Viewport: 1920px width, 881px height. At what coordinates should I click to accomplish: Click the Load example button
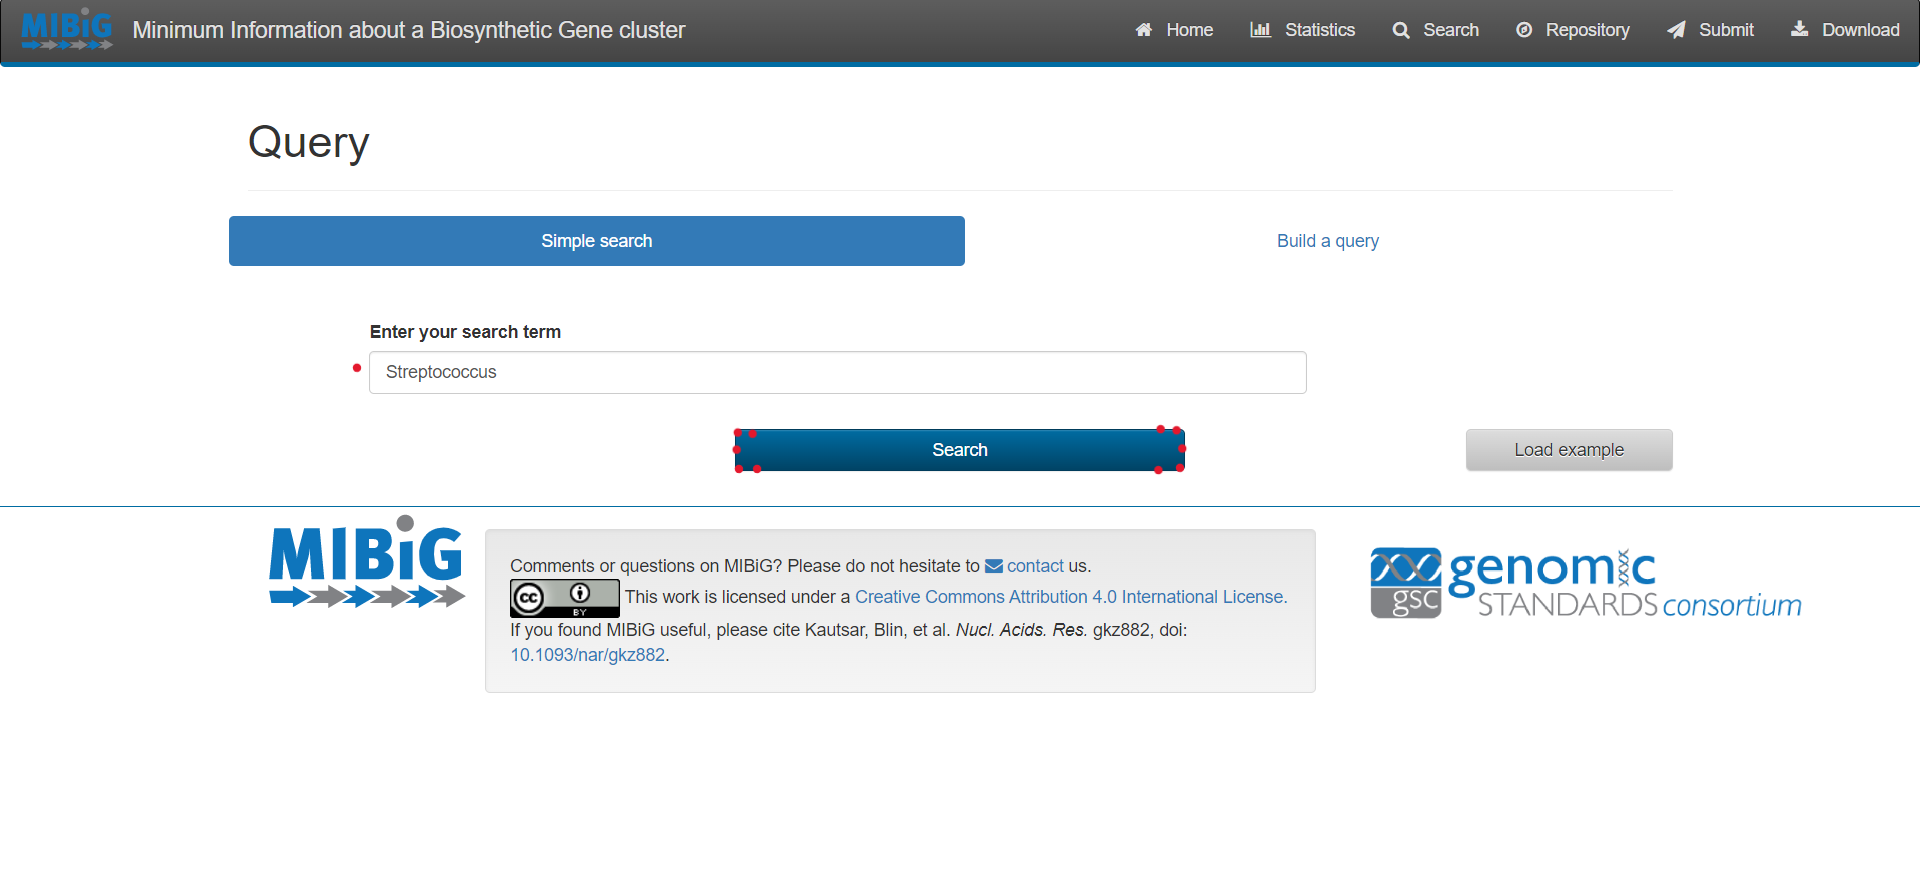point(1569,450)
